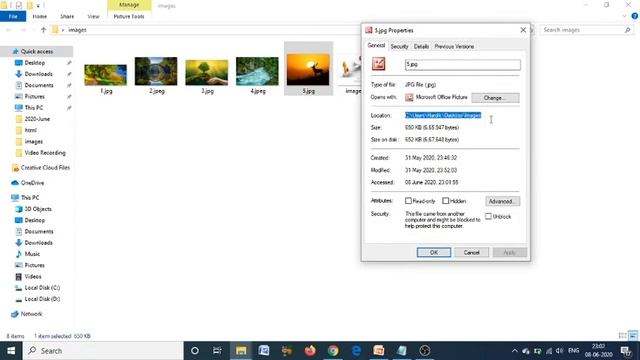Open Cortana circle on taskbar
The image size is (640, 360).
pos(195,351)
